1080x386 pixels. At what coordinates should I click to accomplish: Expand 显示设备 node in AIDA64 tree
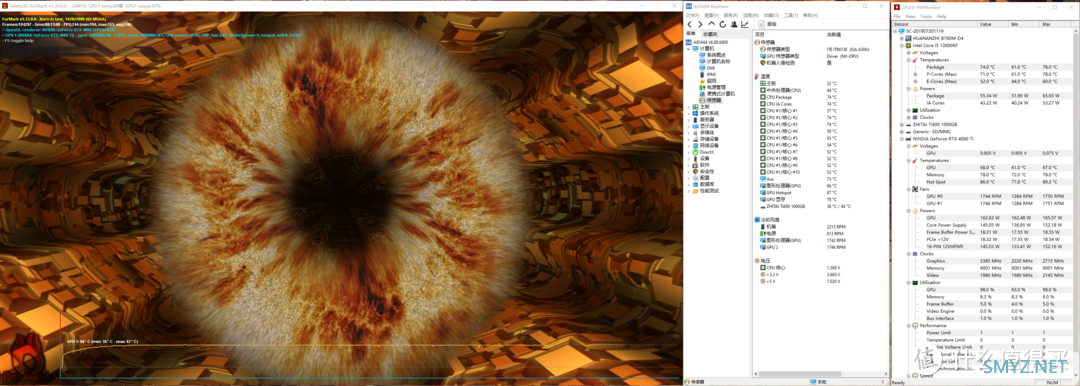pos(688,126)
